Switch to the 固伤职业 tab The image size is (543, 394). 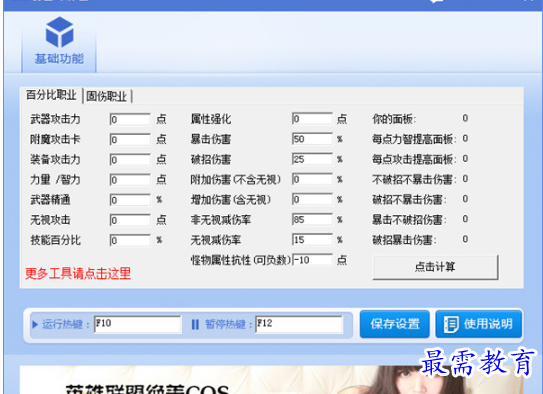pyautogui.click(x=106, y=96)
